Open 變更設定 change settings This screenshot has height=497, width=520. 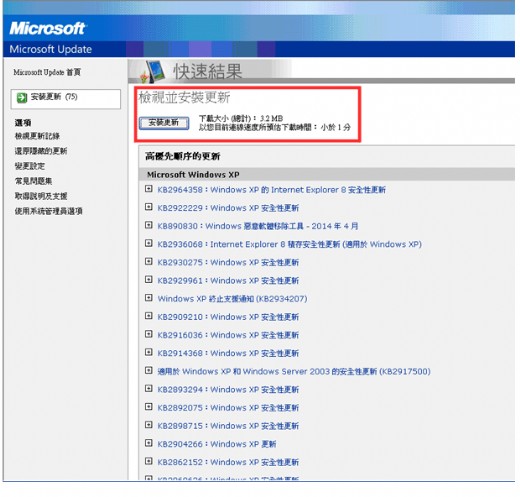click(30, 166)
